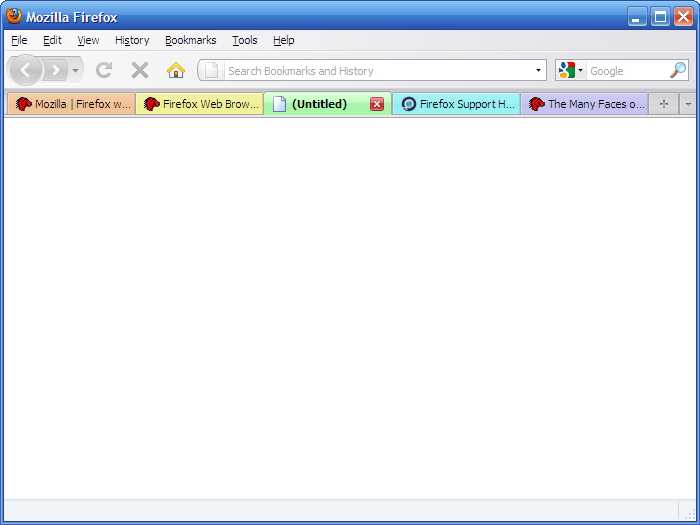The height and width of the screenshot is (525, 700).
Task: Open the recent pages history dropdown arrow
Action: click(x=75, y=70)
